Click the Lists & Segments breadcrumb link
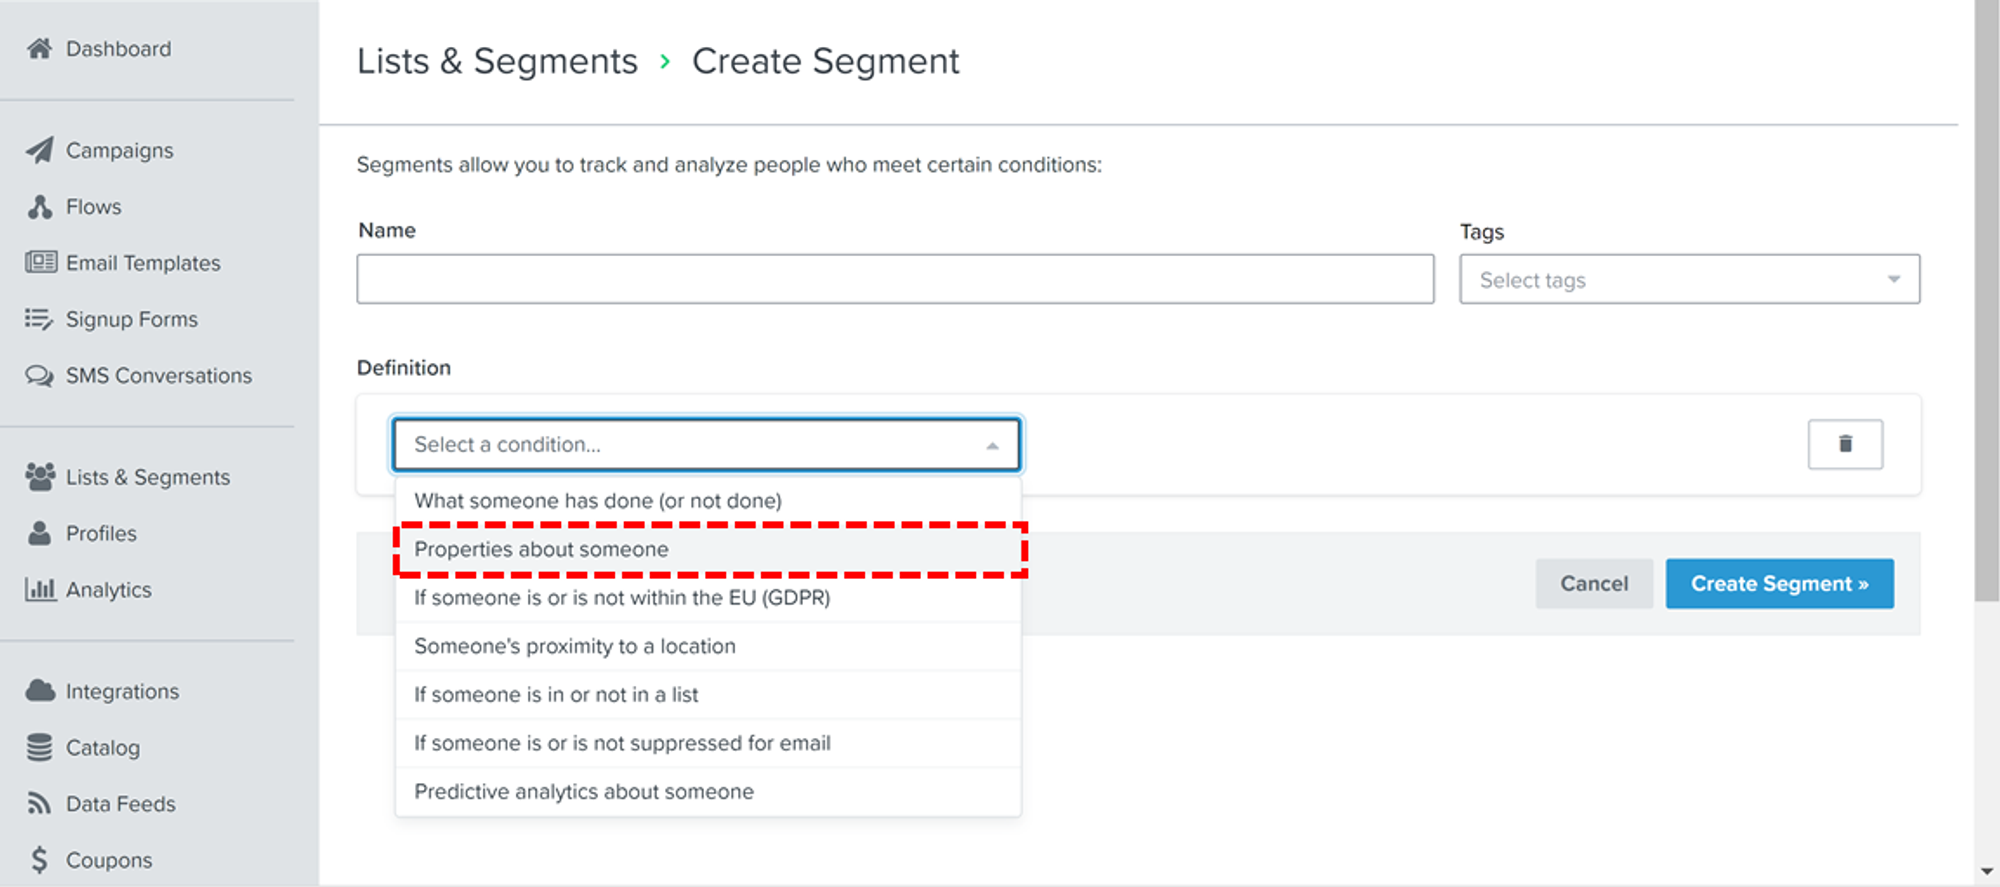2000x887 pixels. (x=497, y=62)
